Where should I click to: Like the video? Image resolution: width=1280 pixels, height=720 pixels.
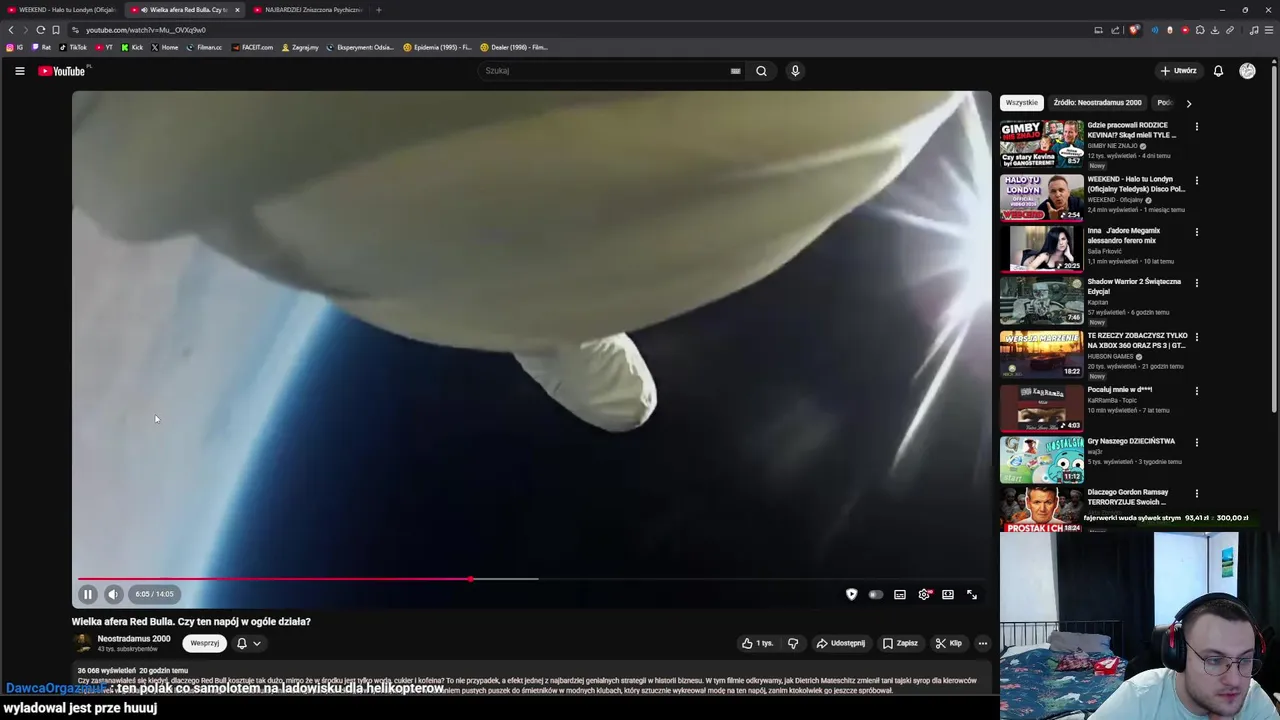click(757, 643)
